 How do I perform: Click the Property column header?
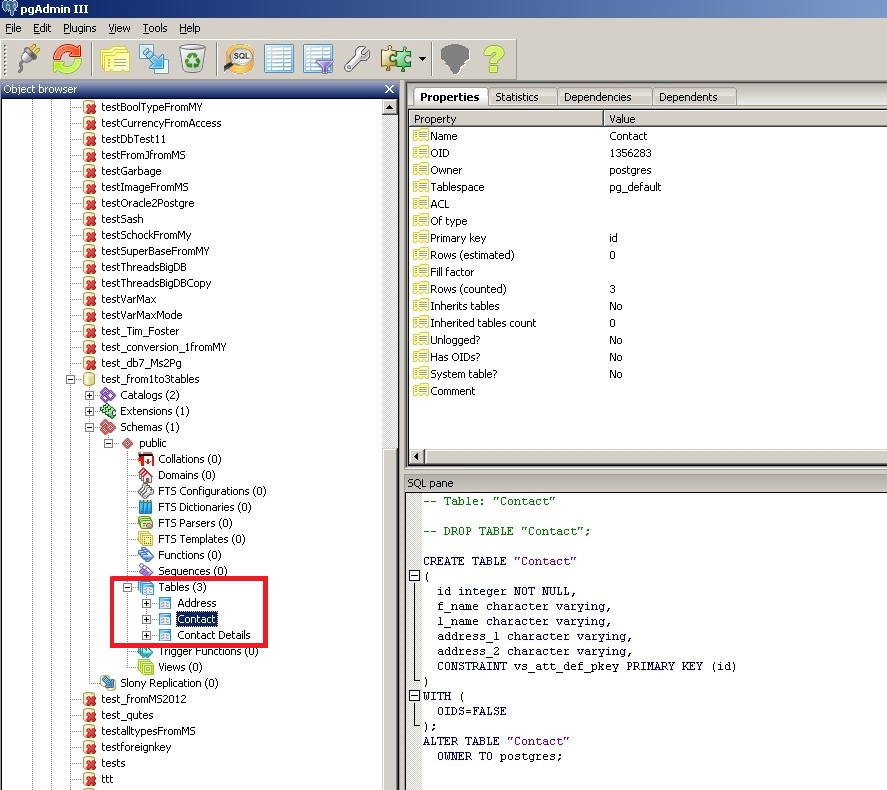pyautogui.click(x=507, y=119)
